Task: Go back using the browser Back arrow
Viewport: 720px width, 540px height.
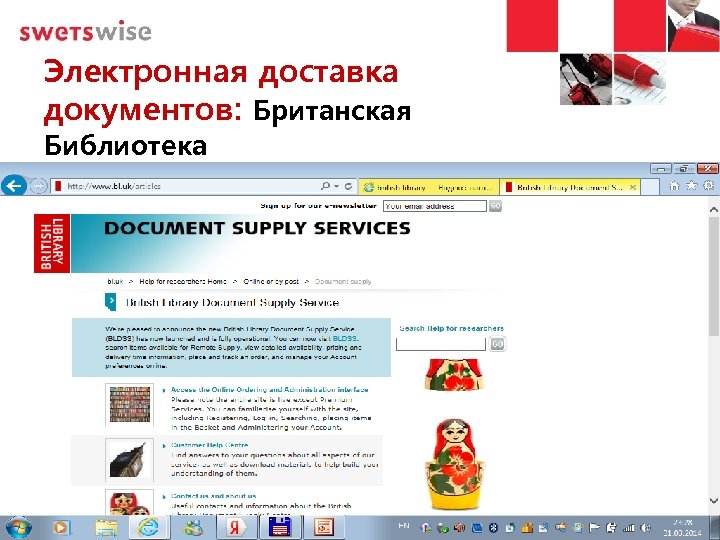Action: (13, 186)
